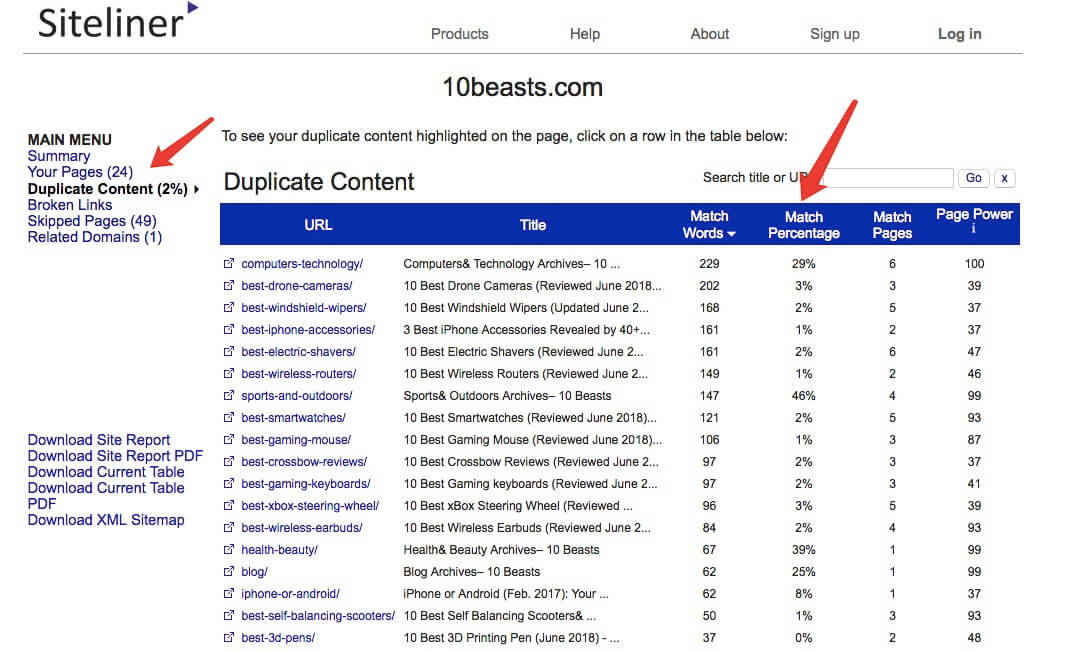The width and height of the screenshot is (1087, 652).
Task: Open external link icon for best-3d-pens
Action: 228,637
